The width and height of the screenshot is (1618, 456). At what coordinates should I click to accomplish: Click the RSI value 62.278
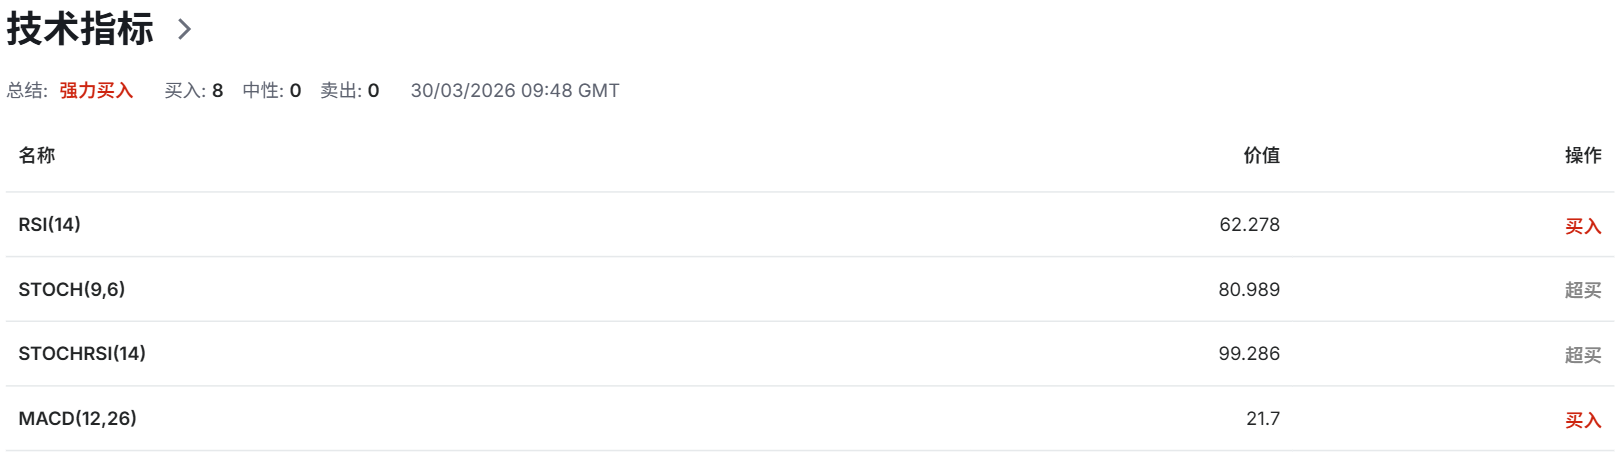coord(1249,225)
